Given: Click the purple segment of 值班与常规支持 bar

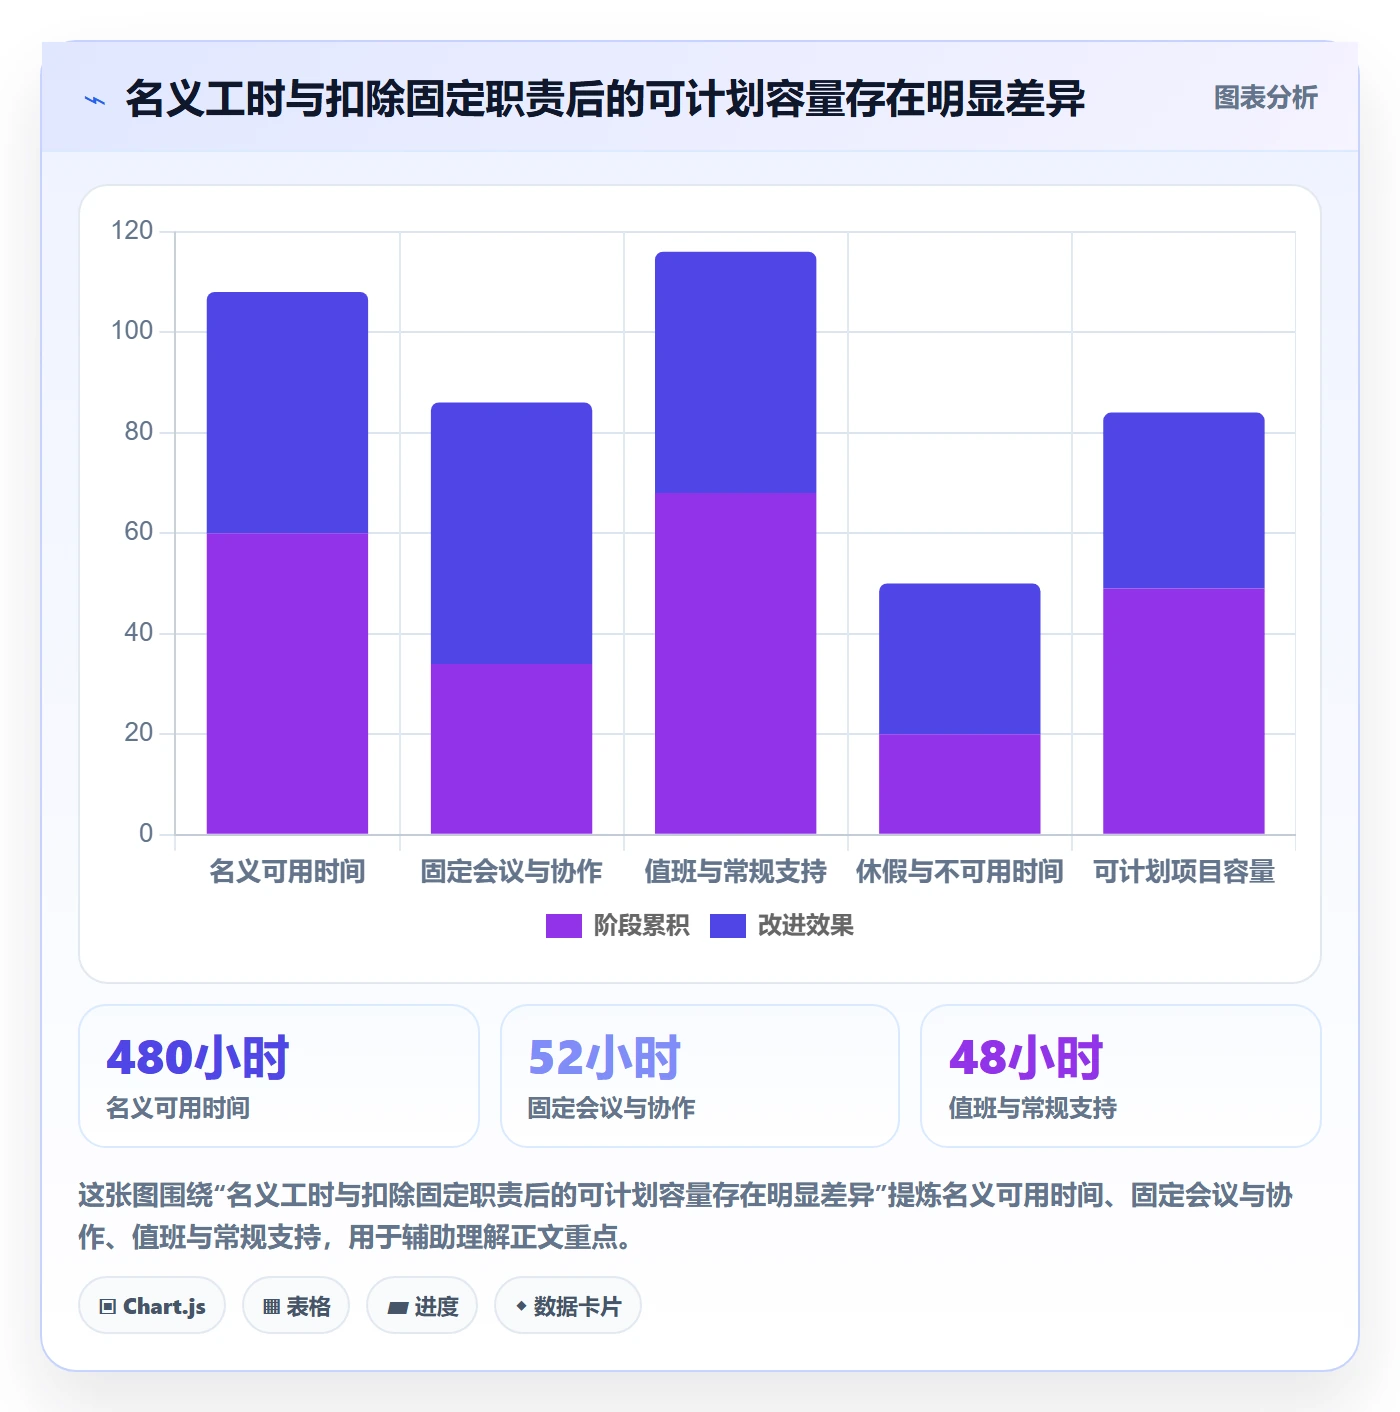Looking at the screenshot, I should 735,663.
